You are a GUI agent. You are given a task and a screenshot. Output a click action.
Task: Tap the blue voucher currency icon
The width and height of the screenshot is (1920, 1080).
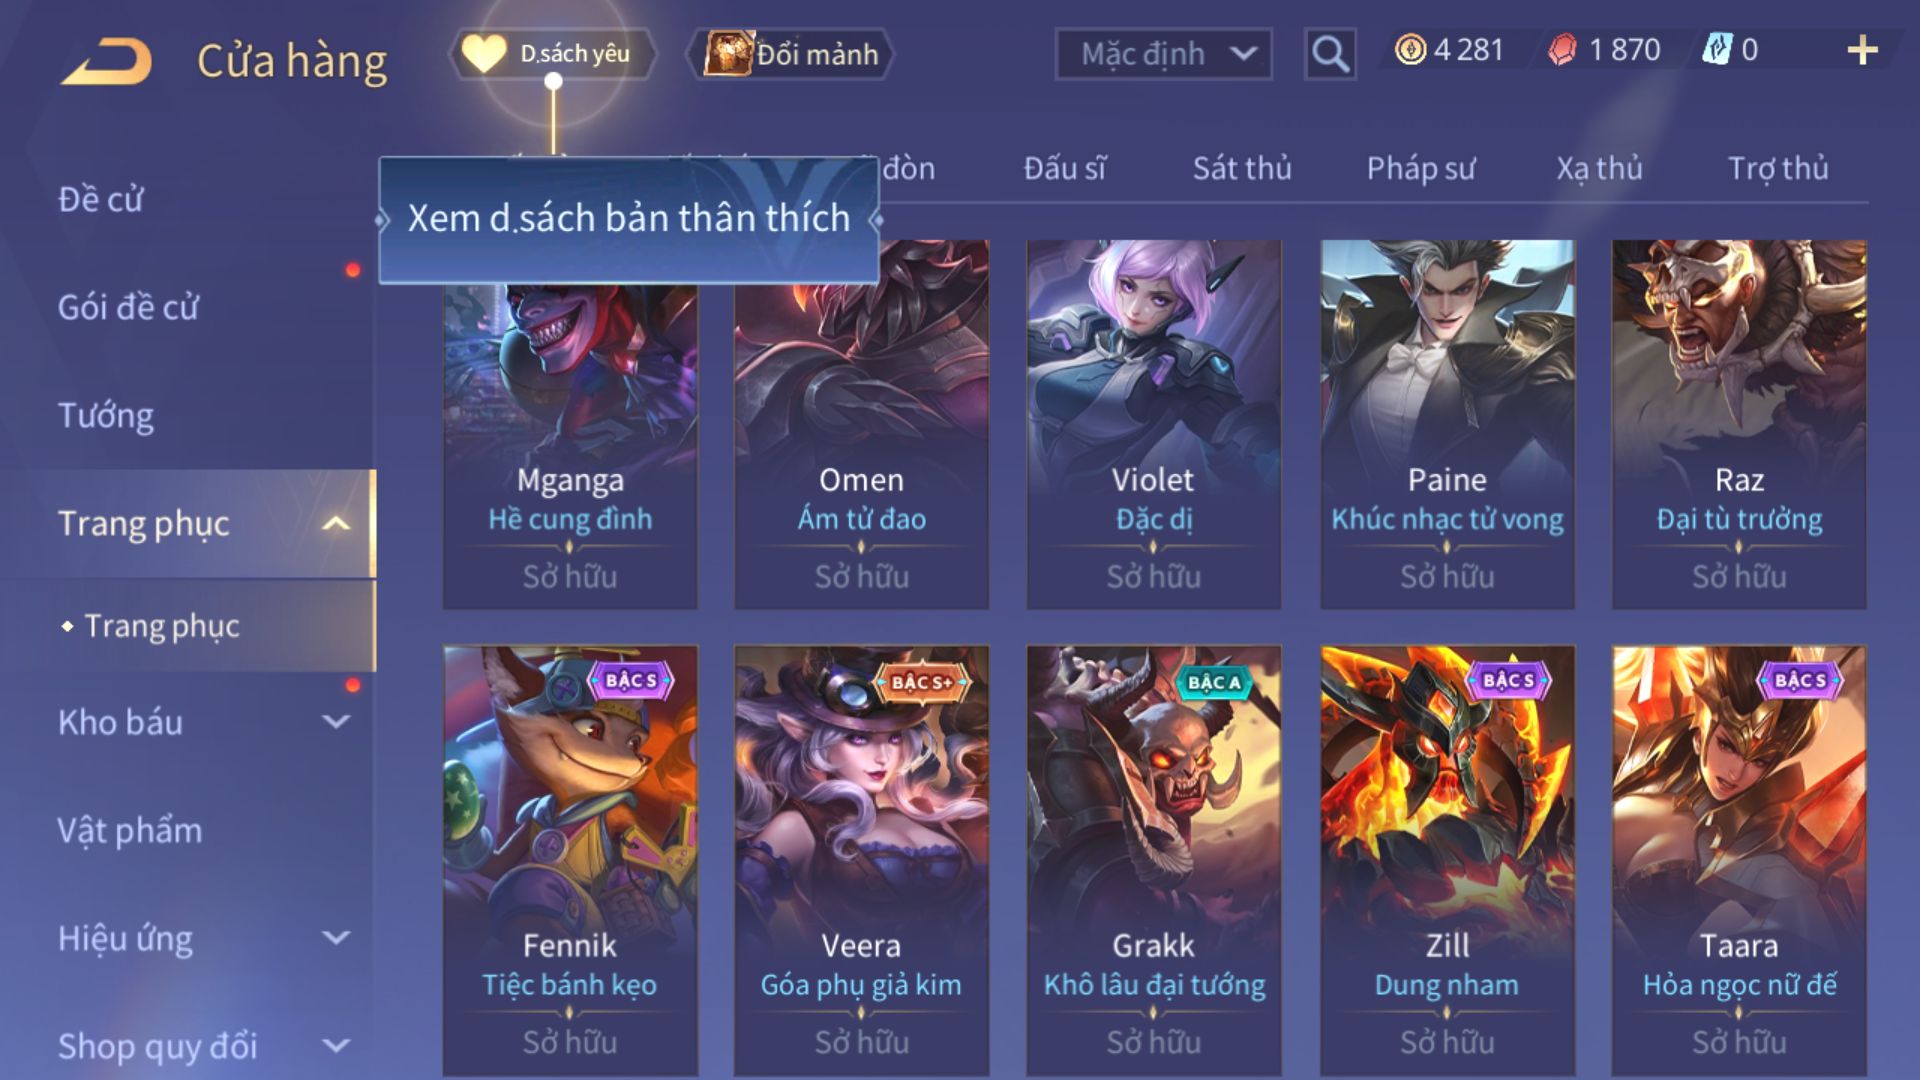click(1717, 50)
